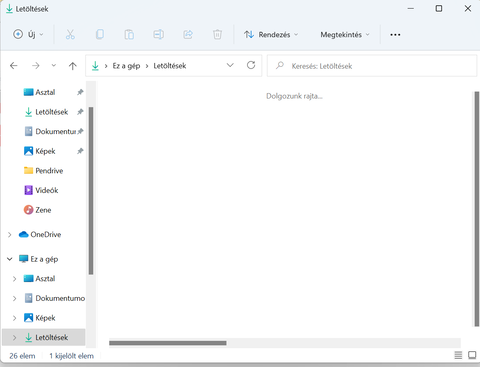Click the file list vertical scrollbar
480x367 pixels.
(477, 209)
